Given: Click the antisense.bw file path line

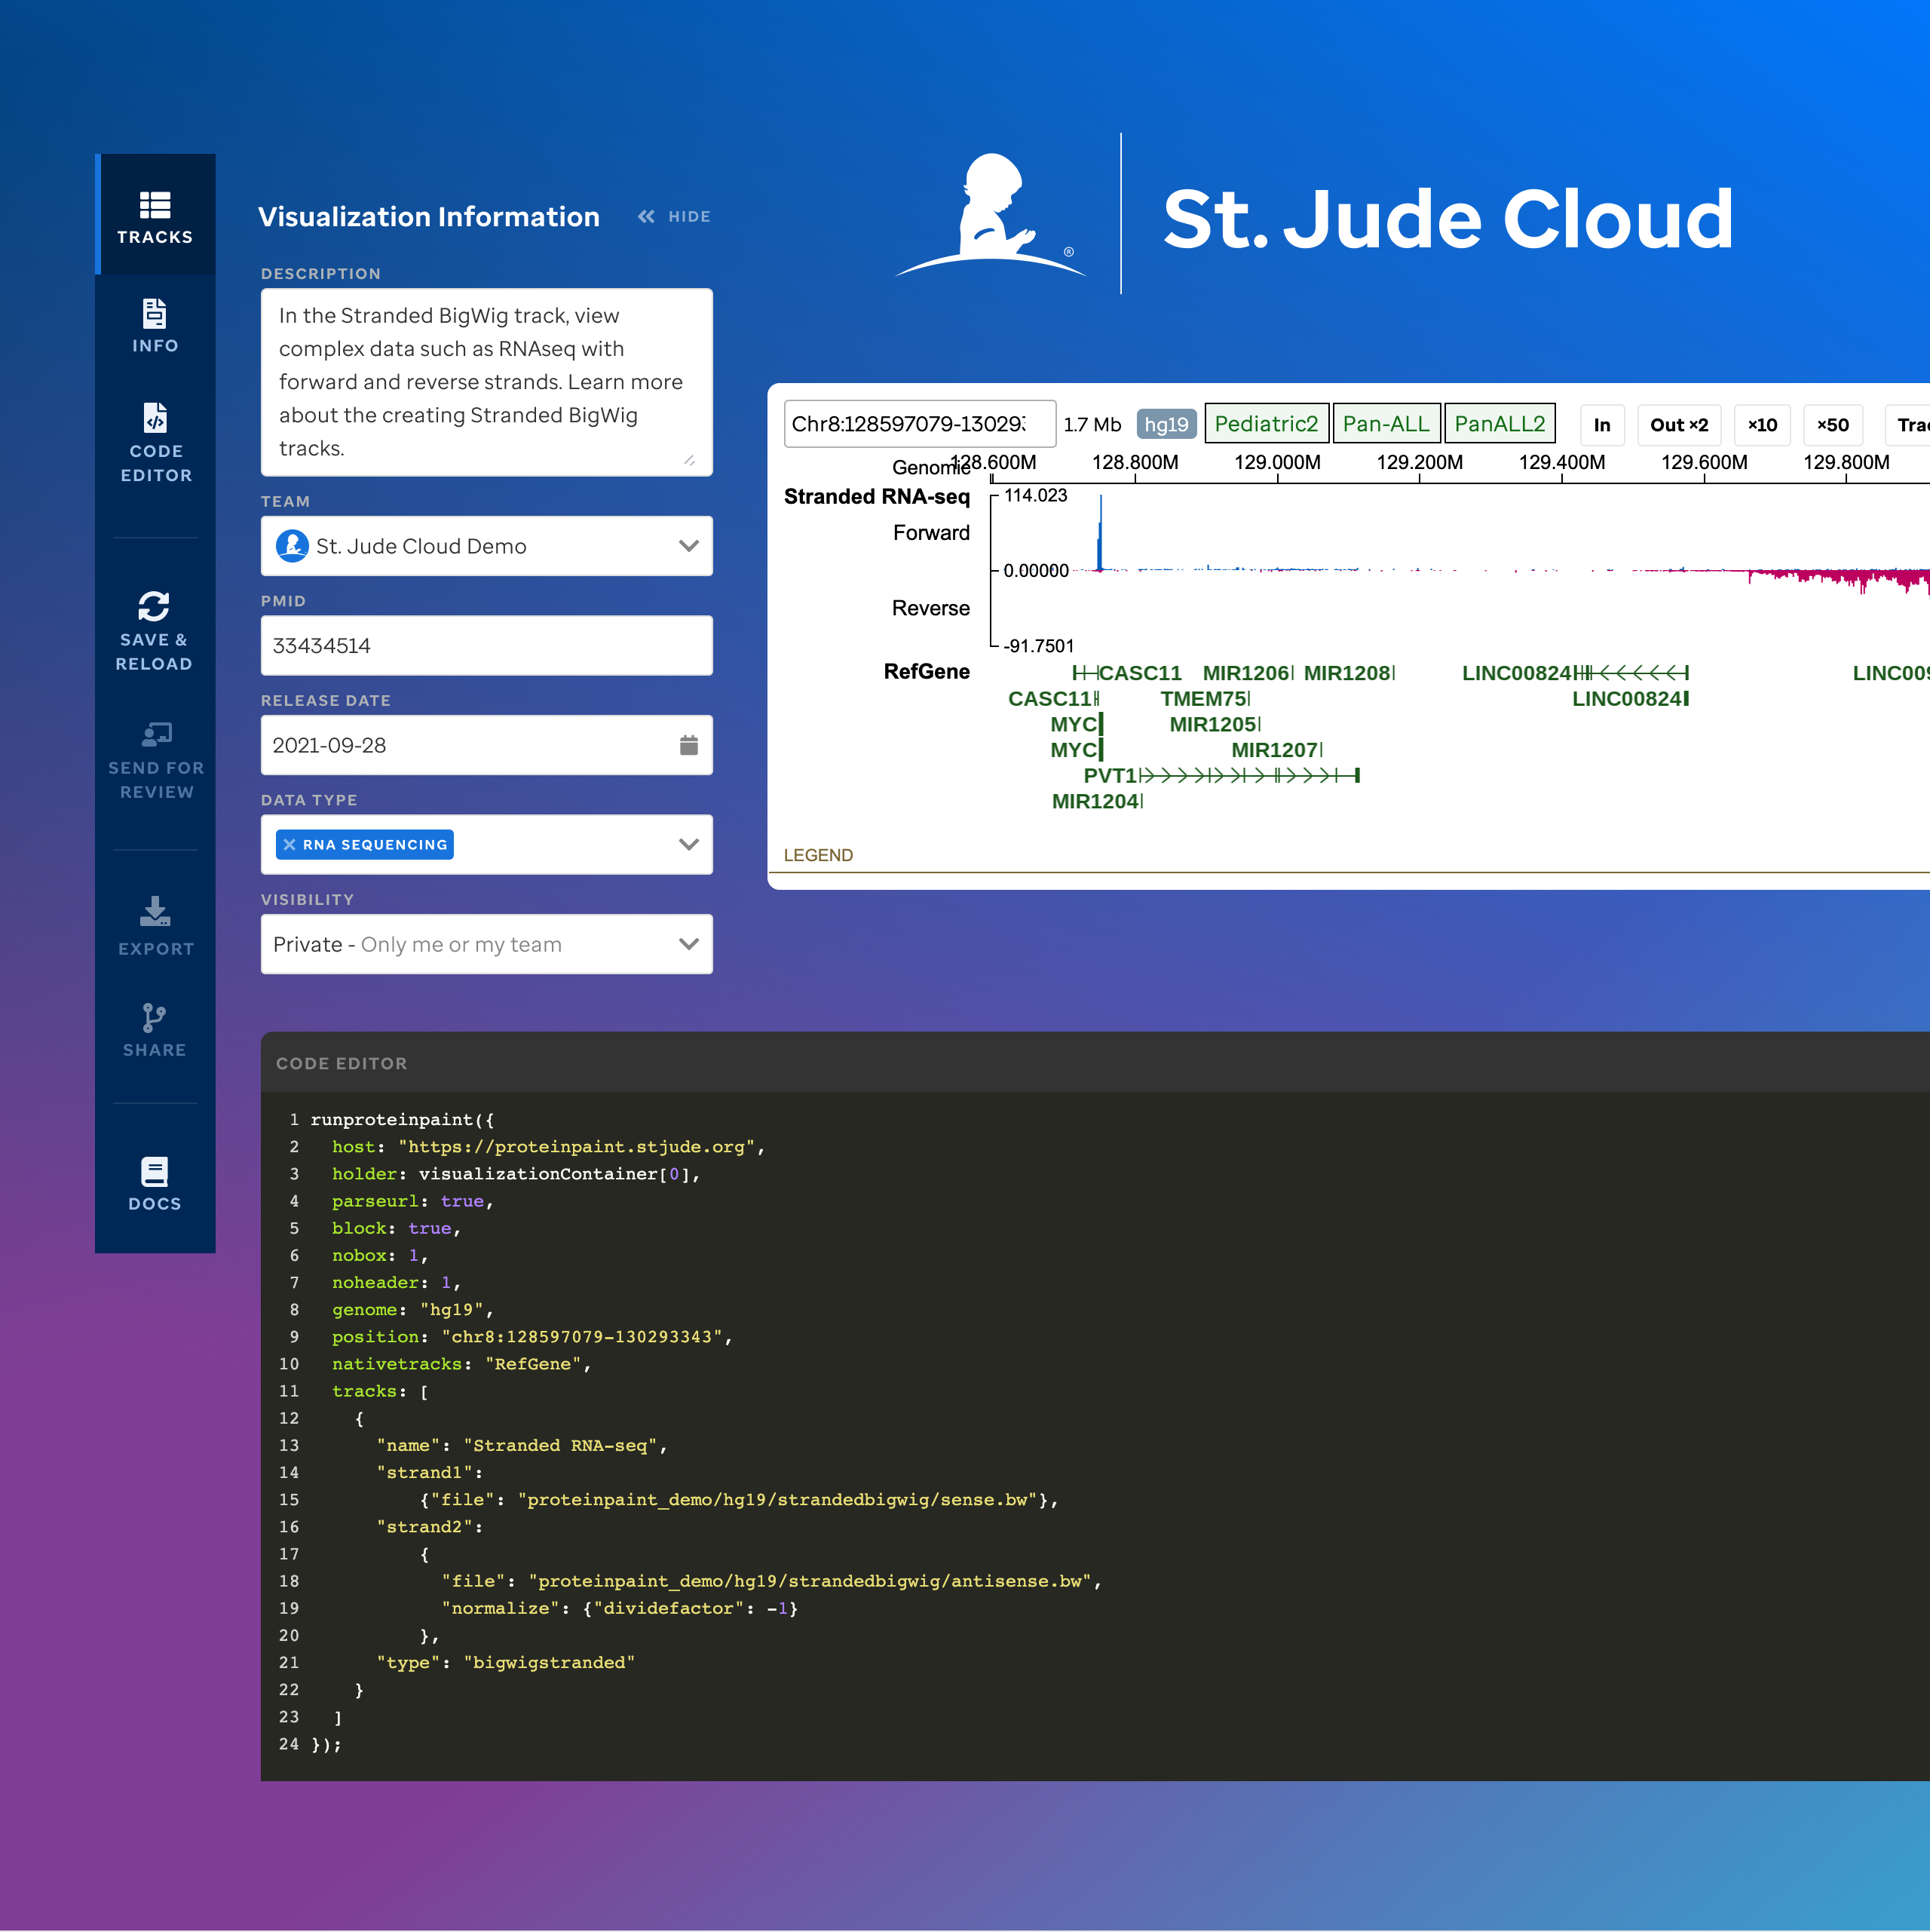Looking at the screenshot, I should [x=771, y=1582].
